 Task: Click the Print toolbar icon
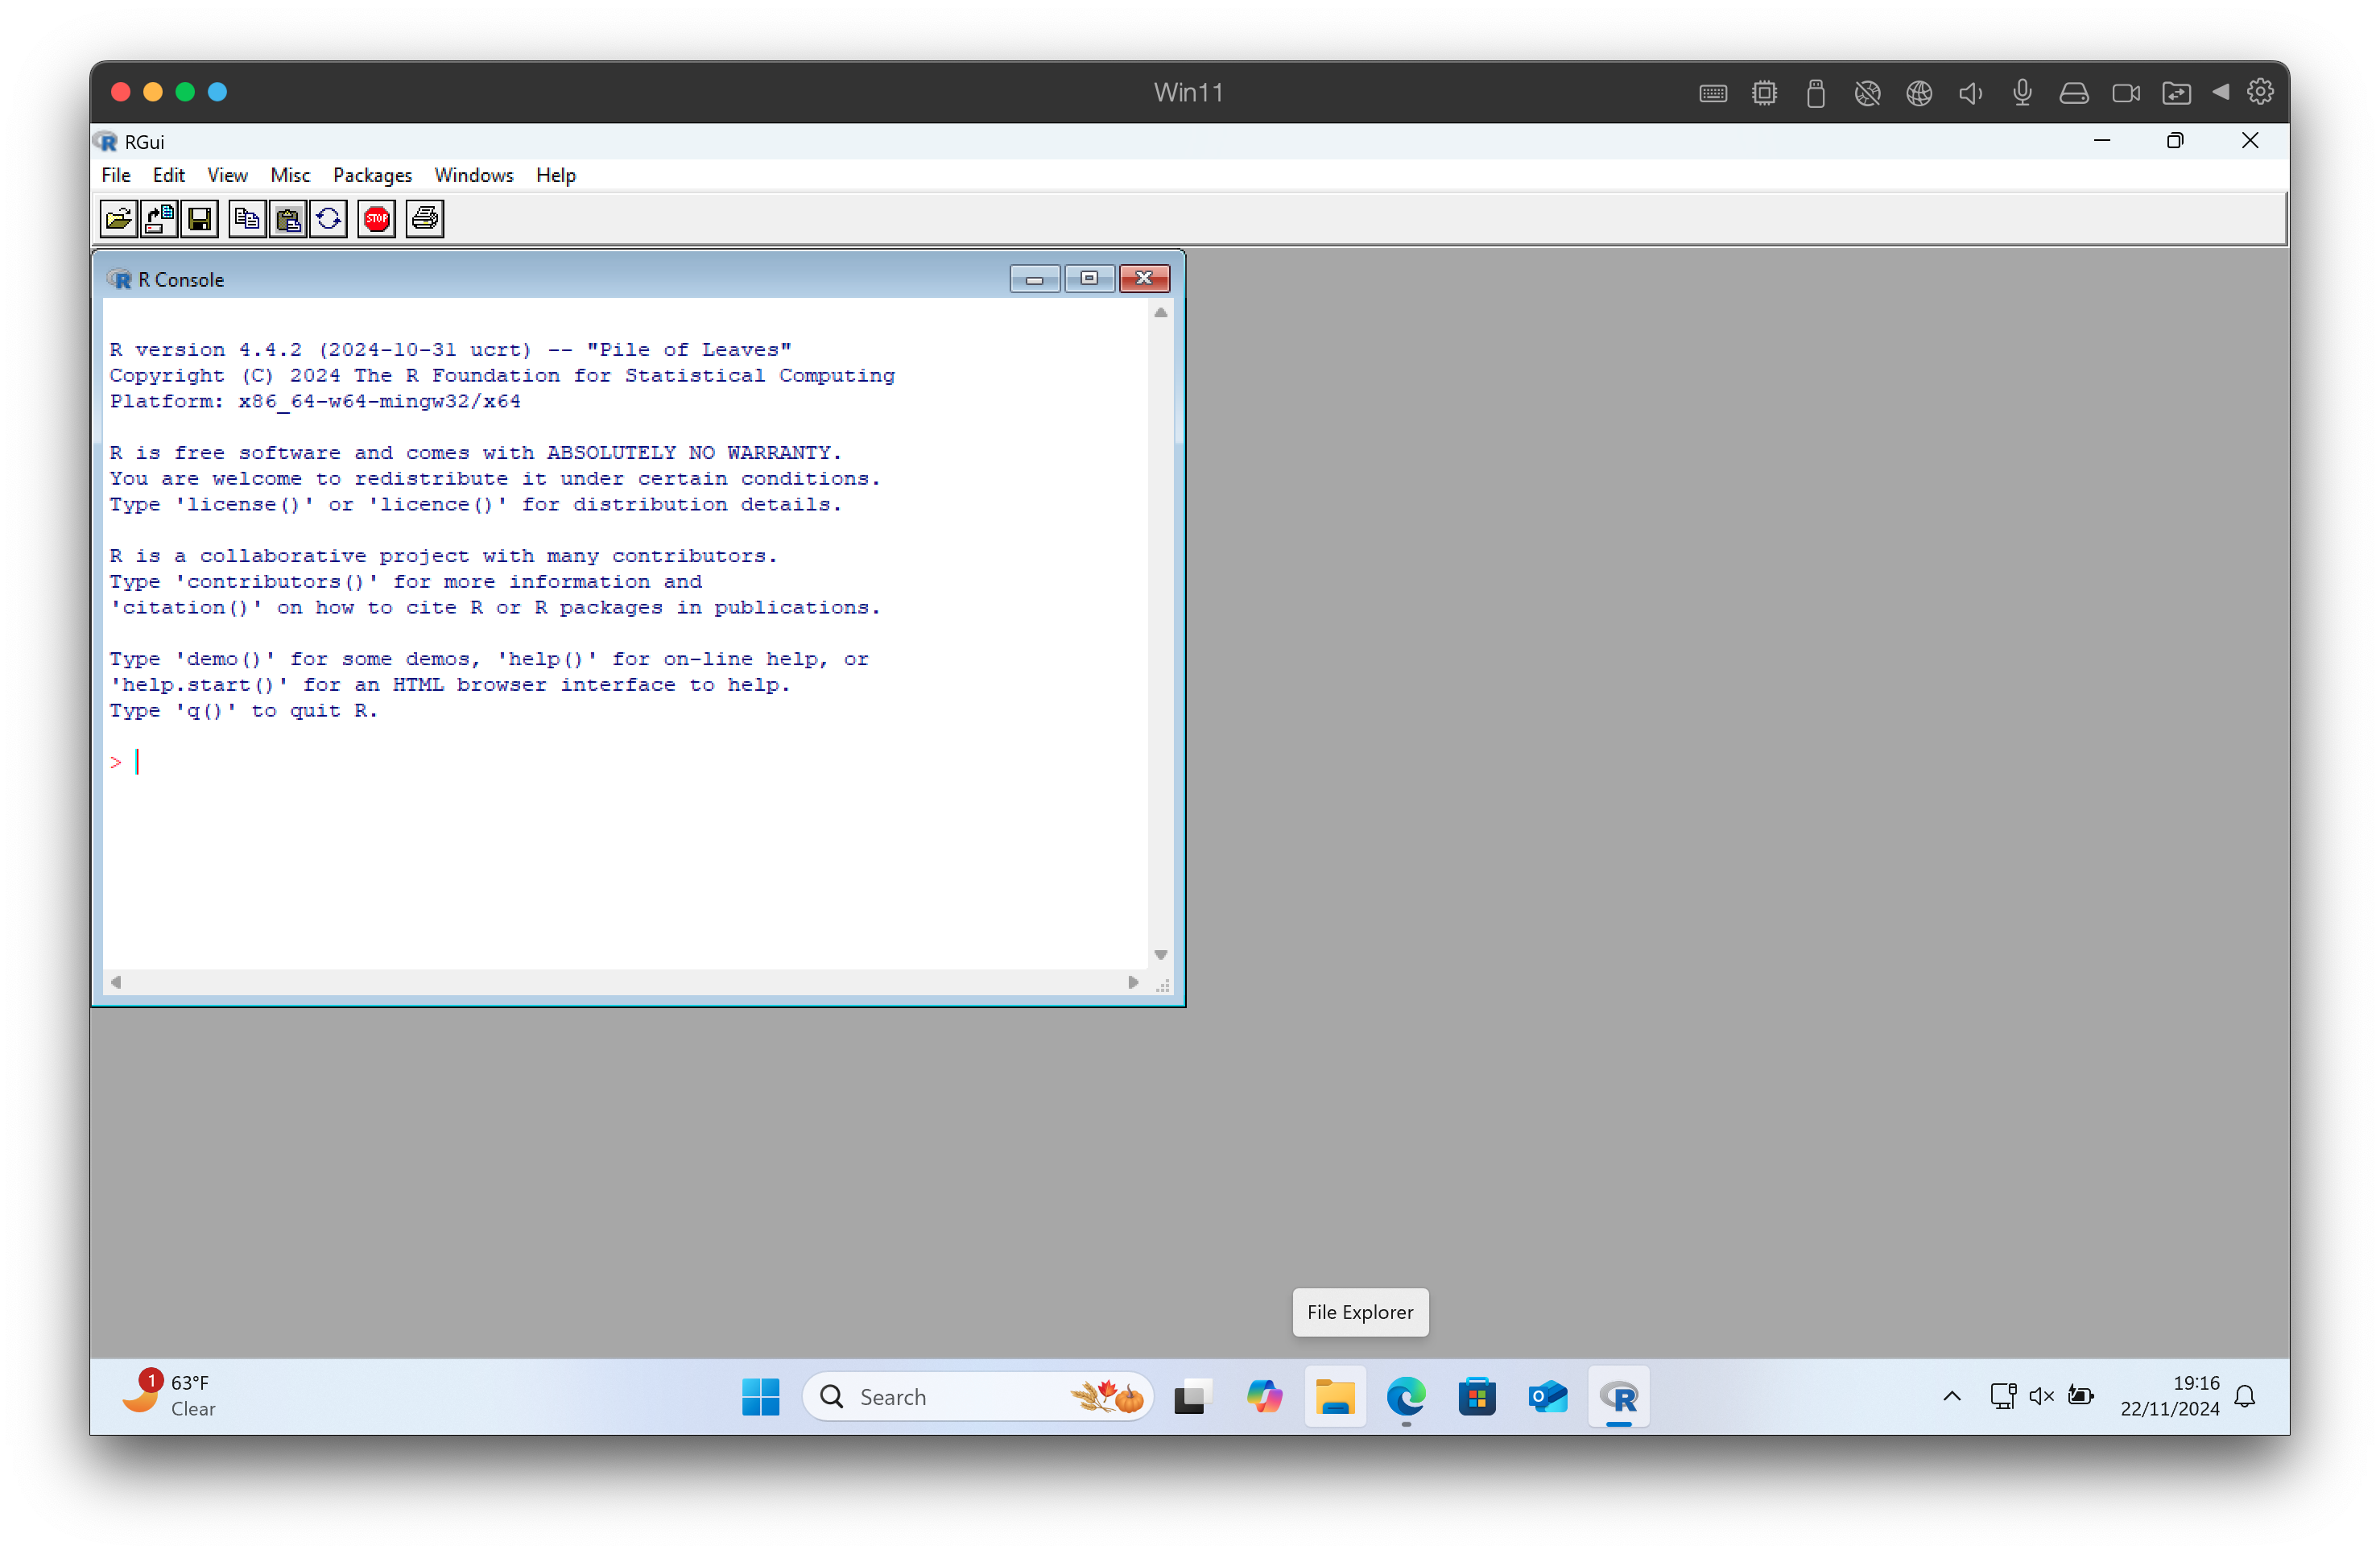(x=425, y=219)
